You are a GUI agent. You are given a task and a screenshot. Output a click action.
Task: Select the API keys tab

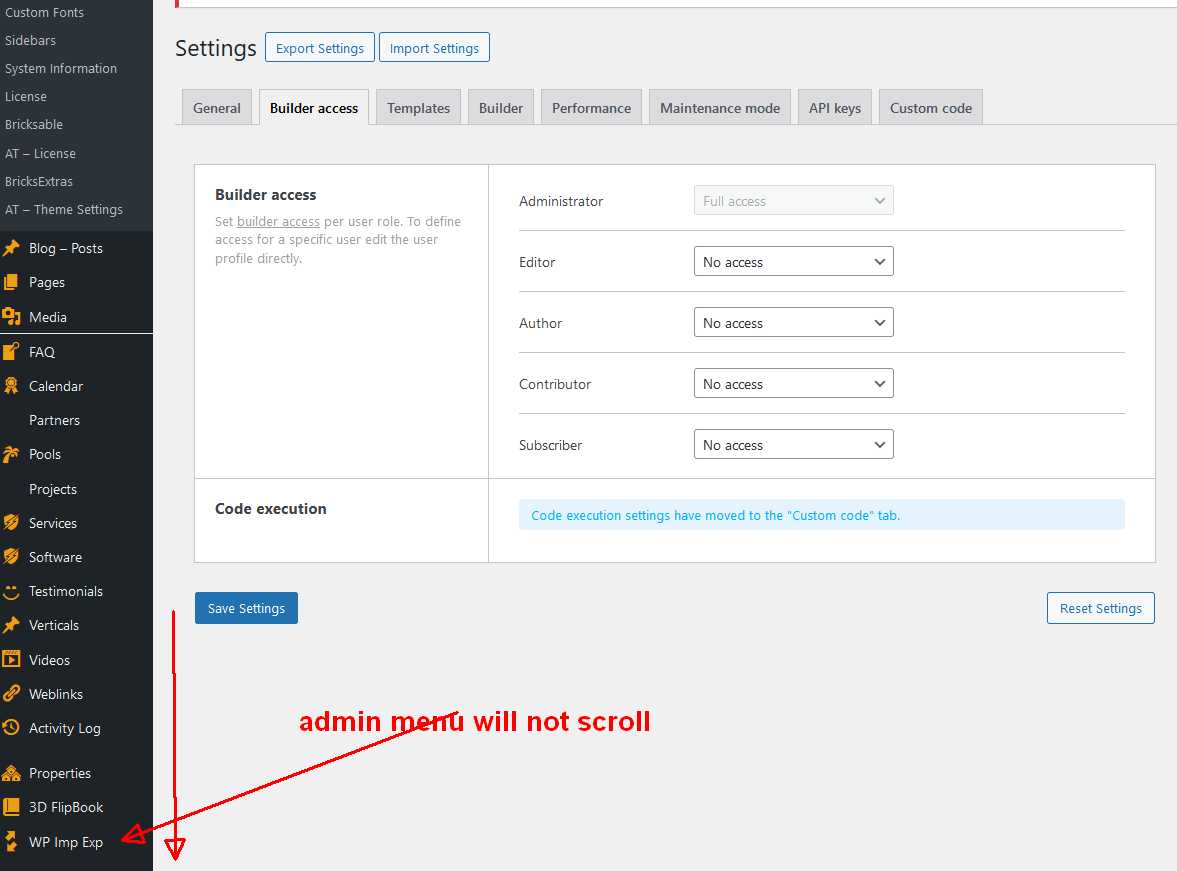pos(834,107)
